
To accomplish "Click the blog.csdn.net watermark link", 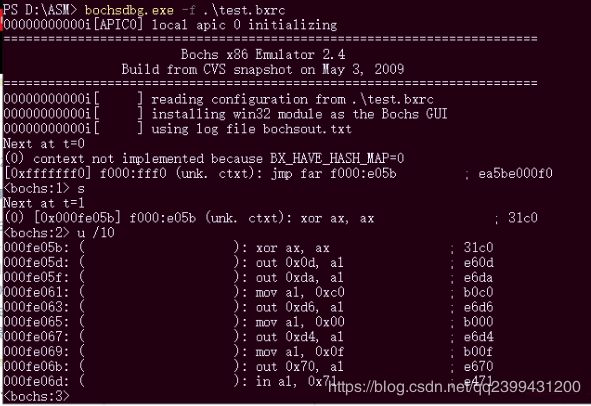I will click(454, 387).
